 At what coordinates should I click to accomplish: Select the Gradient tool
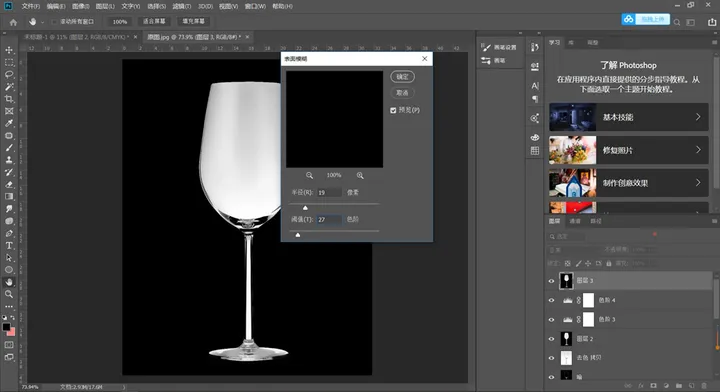[9, 196]
